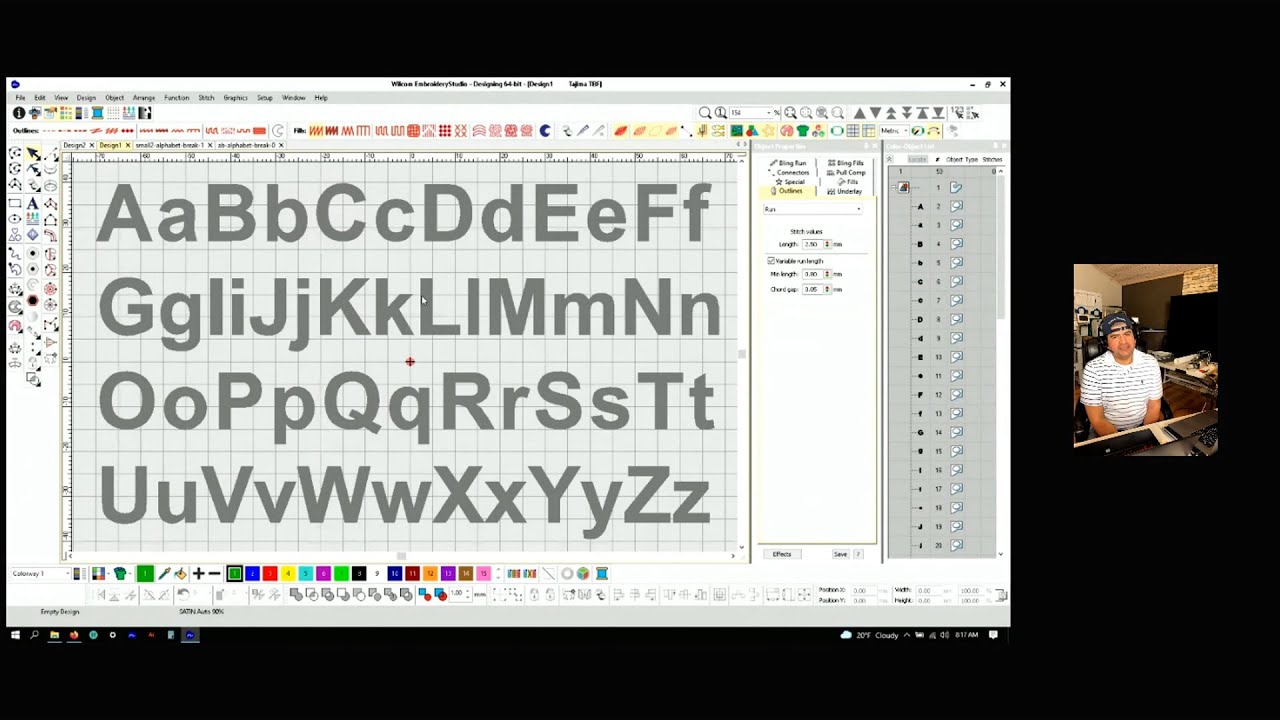This screenshot has width=1280, height=720.
Task: Click the Zoom 1:1 icon
Action: coord(720,113)
